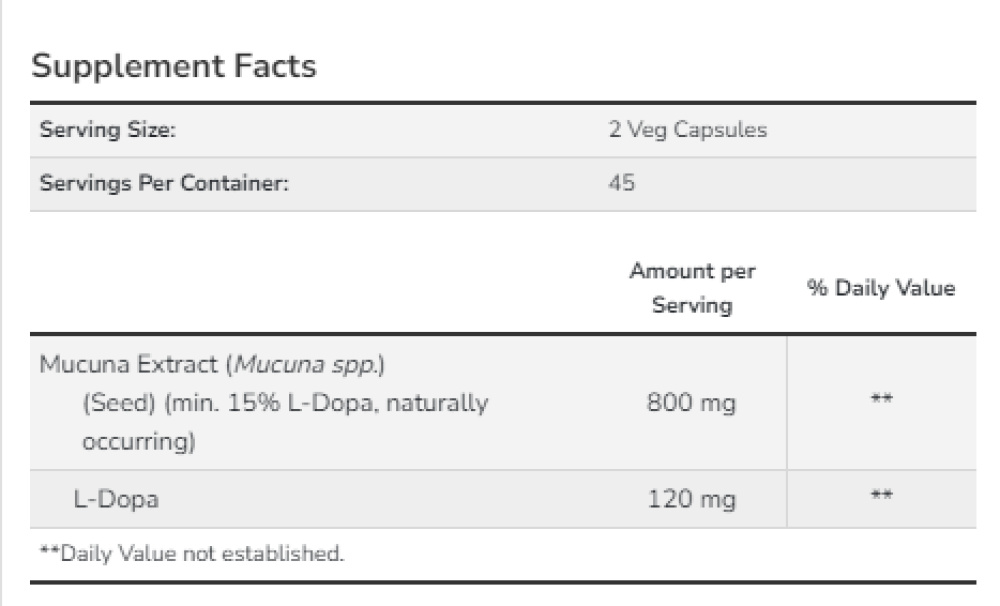1000x606 pixels.
Task: Click the Supplement Facts heading
Action: 174,66
